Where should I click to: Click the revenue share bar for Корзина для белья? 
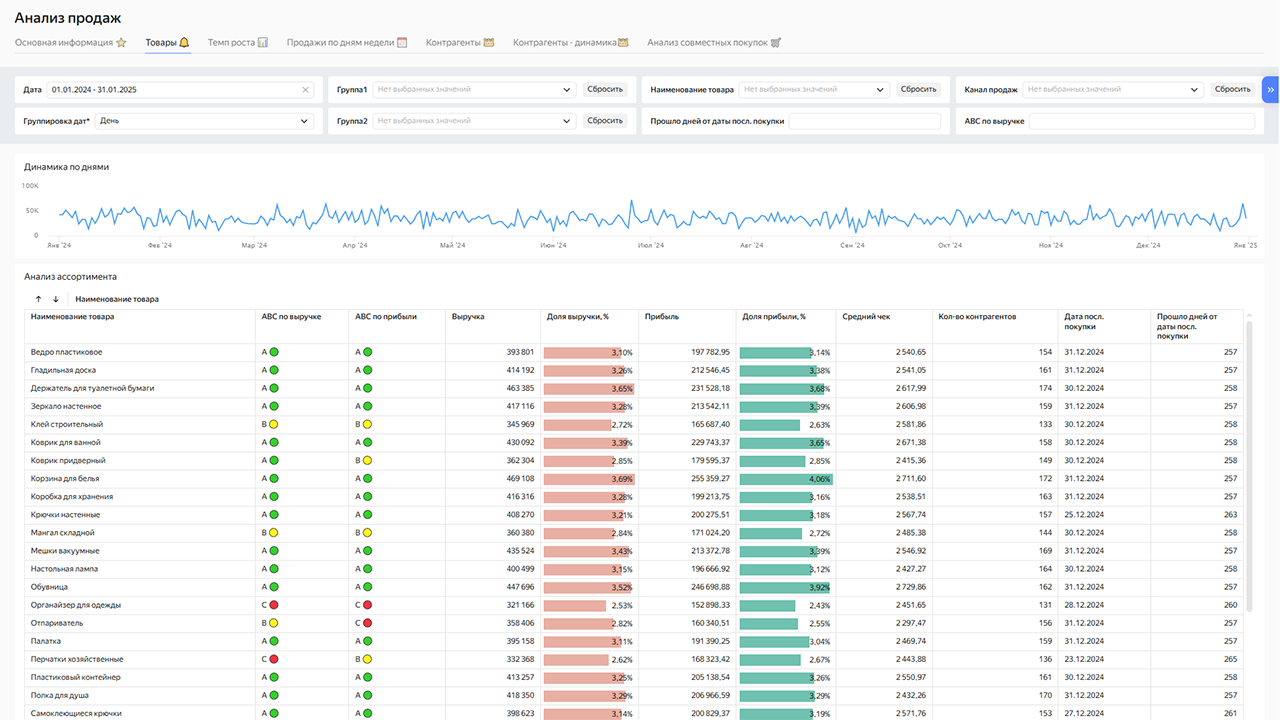click(588, 479)
